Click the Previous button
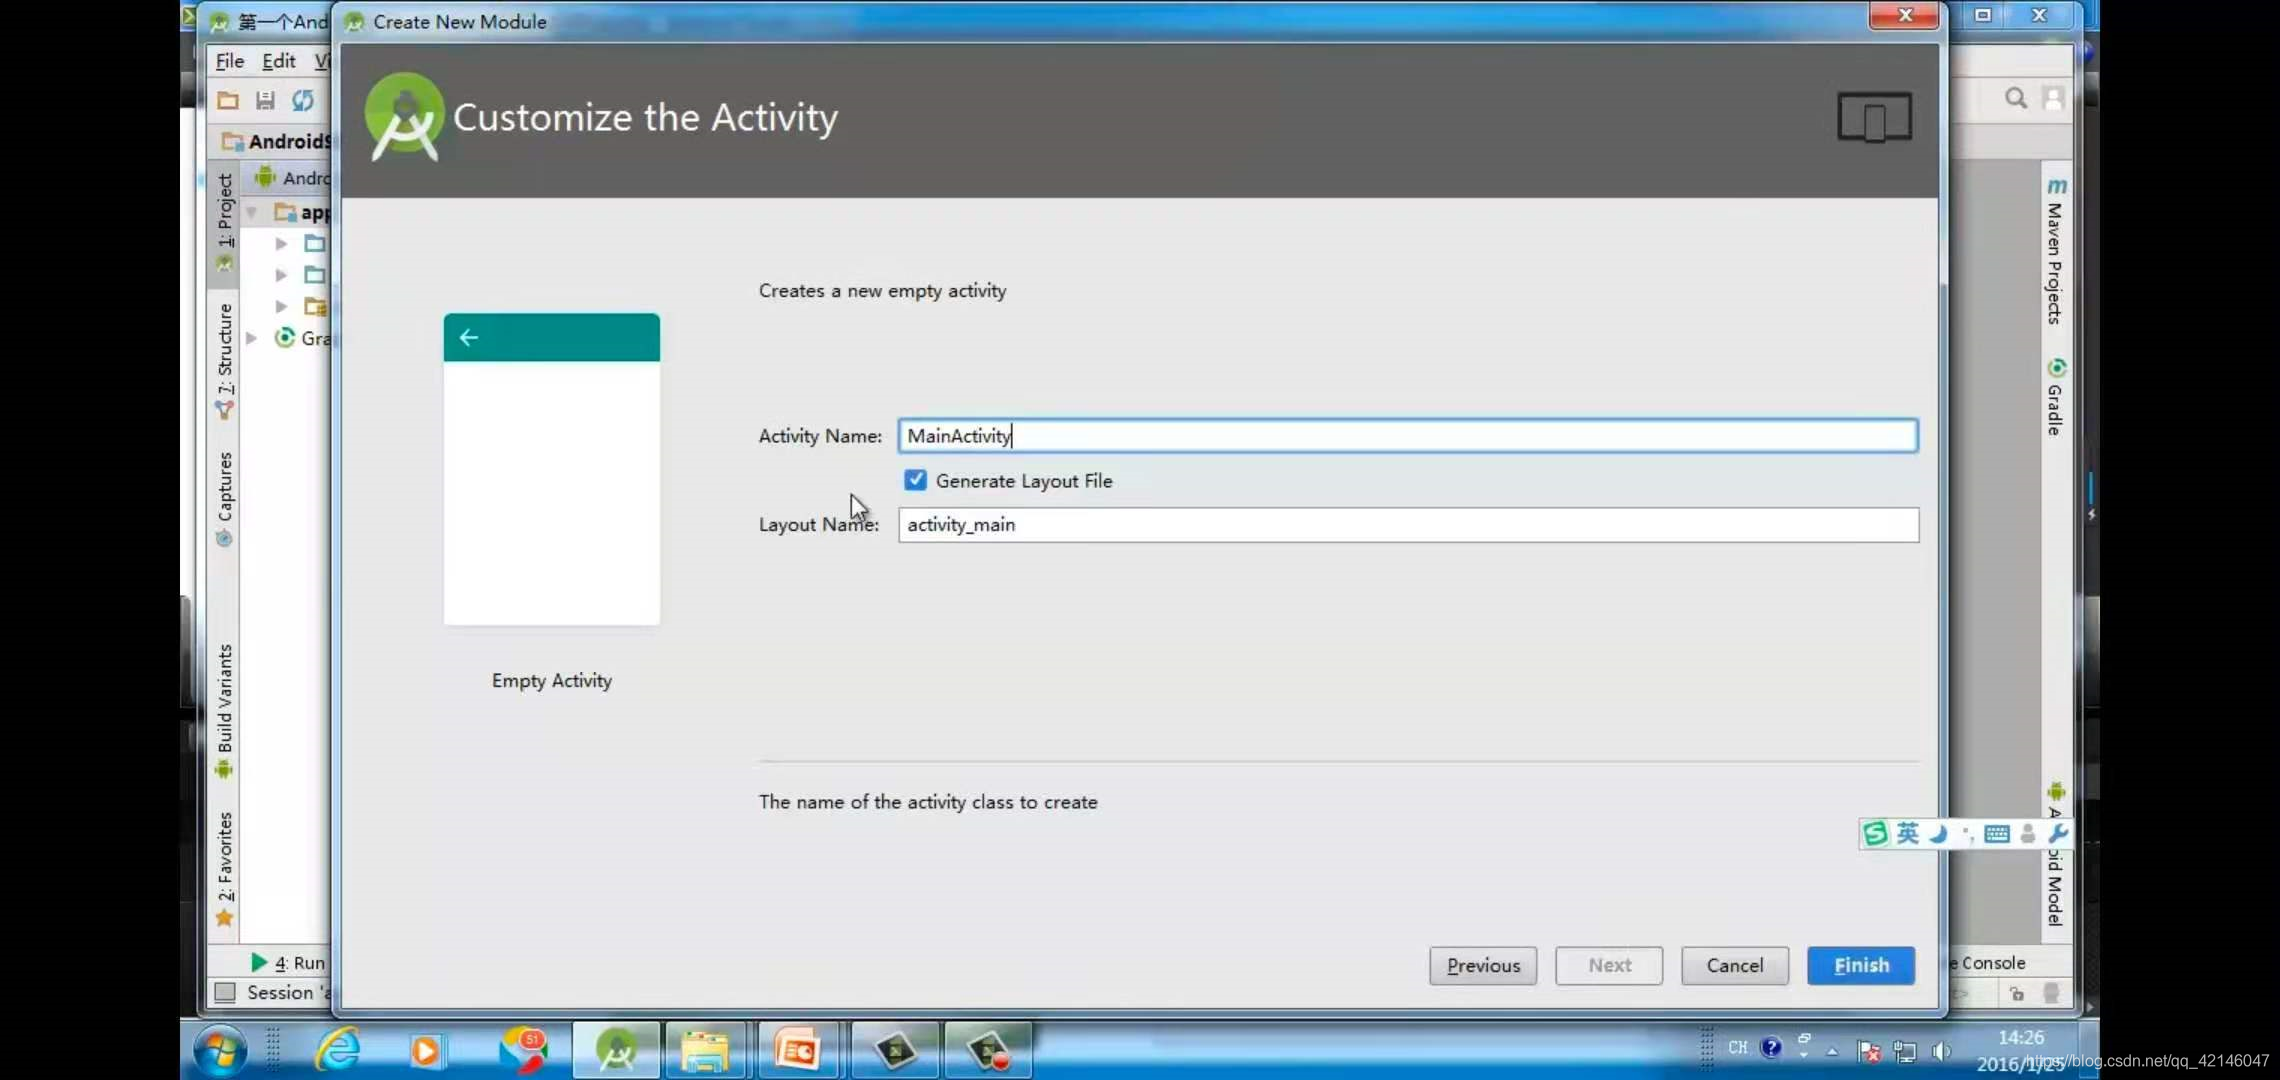The width and height of the screenshot is (2280, 1080). (x=1482, y=965)
